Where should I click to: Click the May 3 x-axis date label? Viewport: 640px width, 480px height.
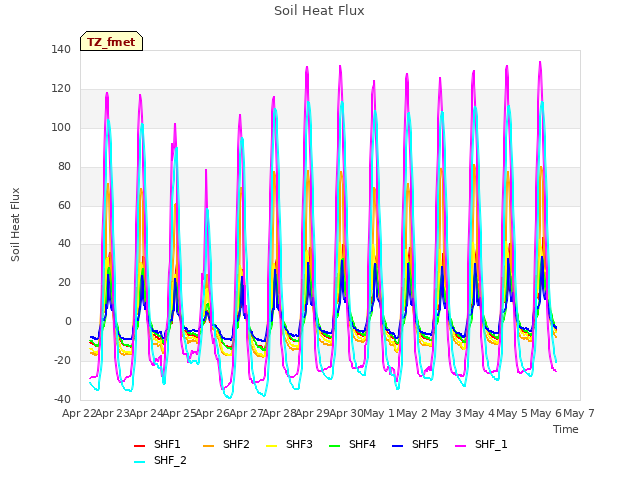(446, 413)
